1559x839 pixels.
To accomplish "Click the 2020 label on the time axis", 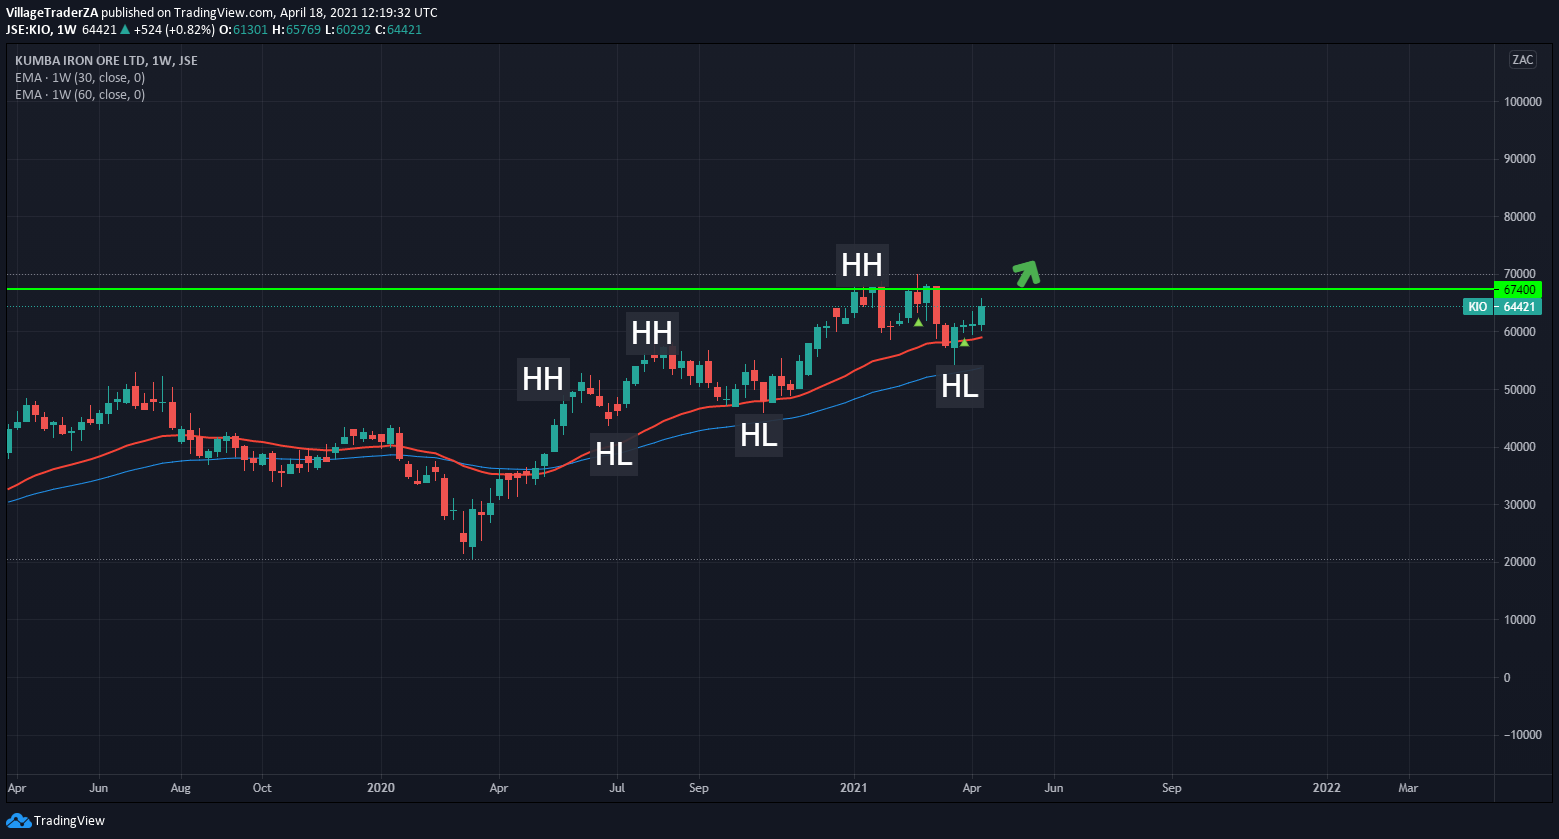I will (381, 788).
